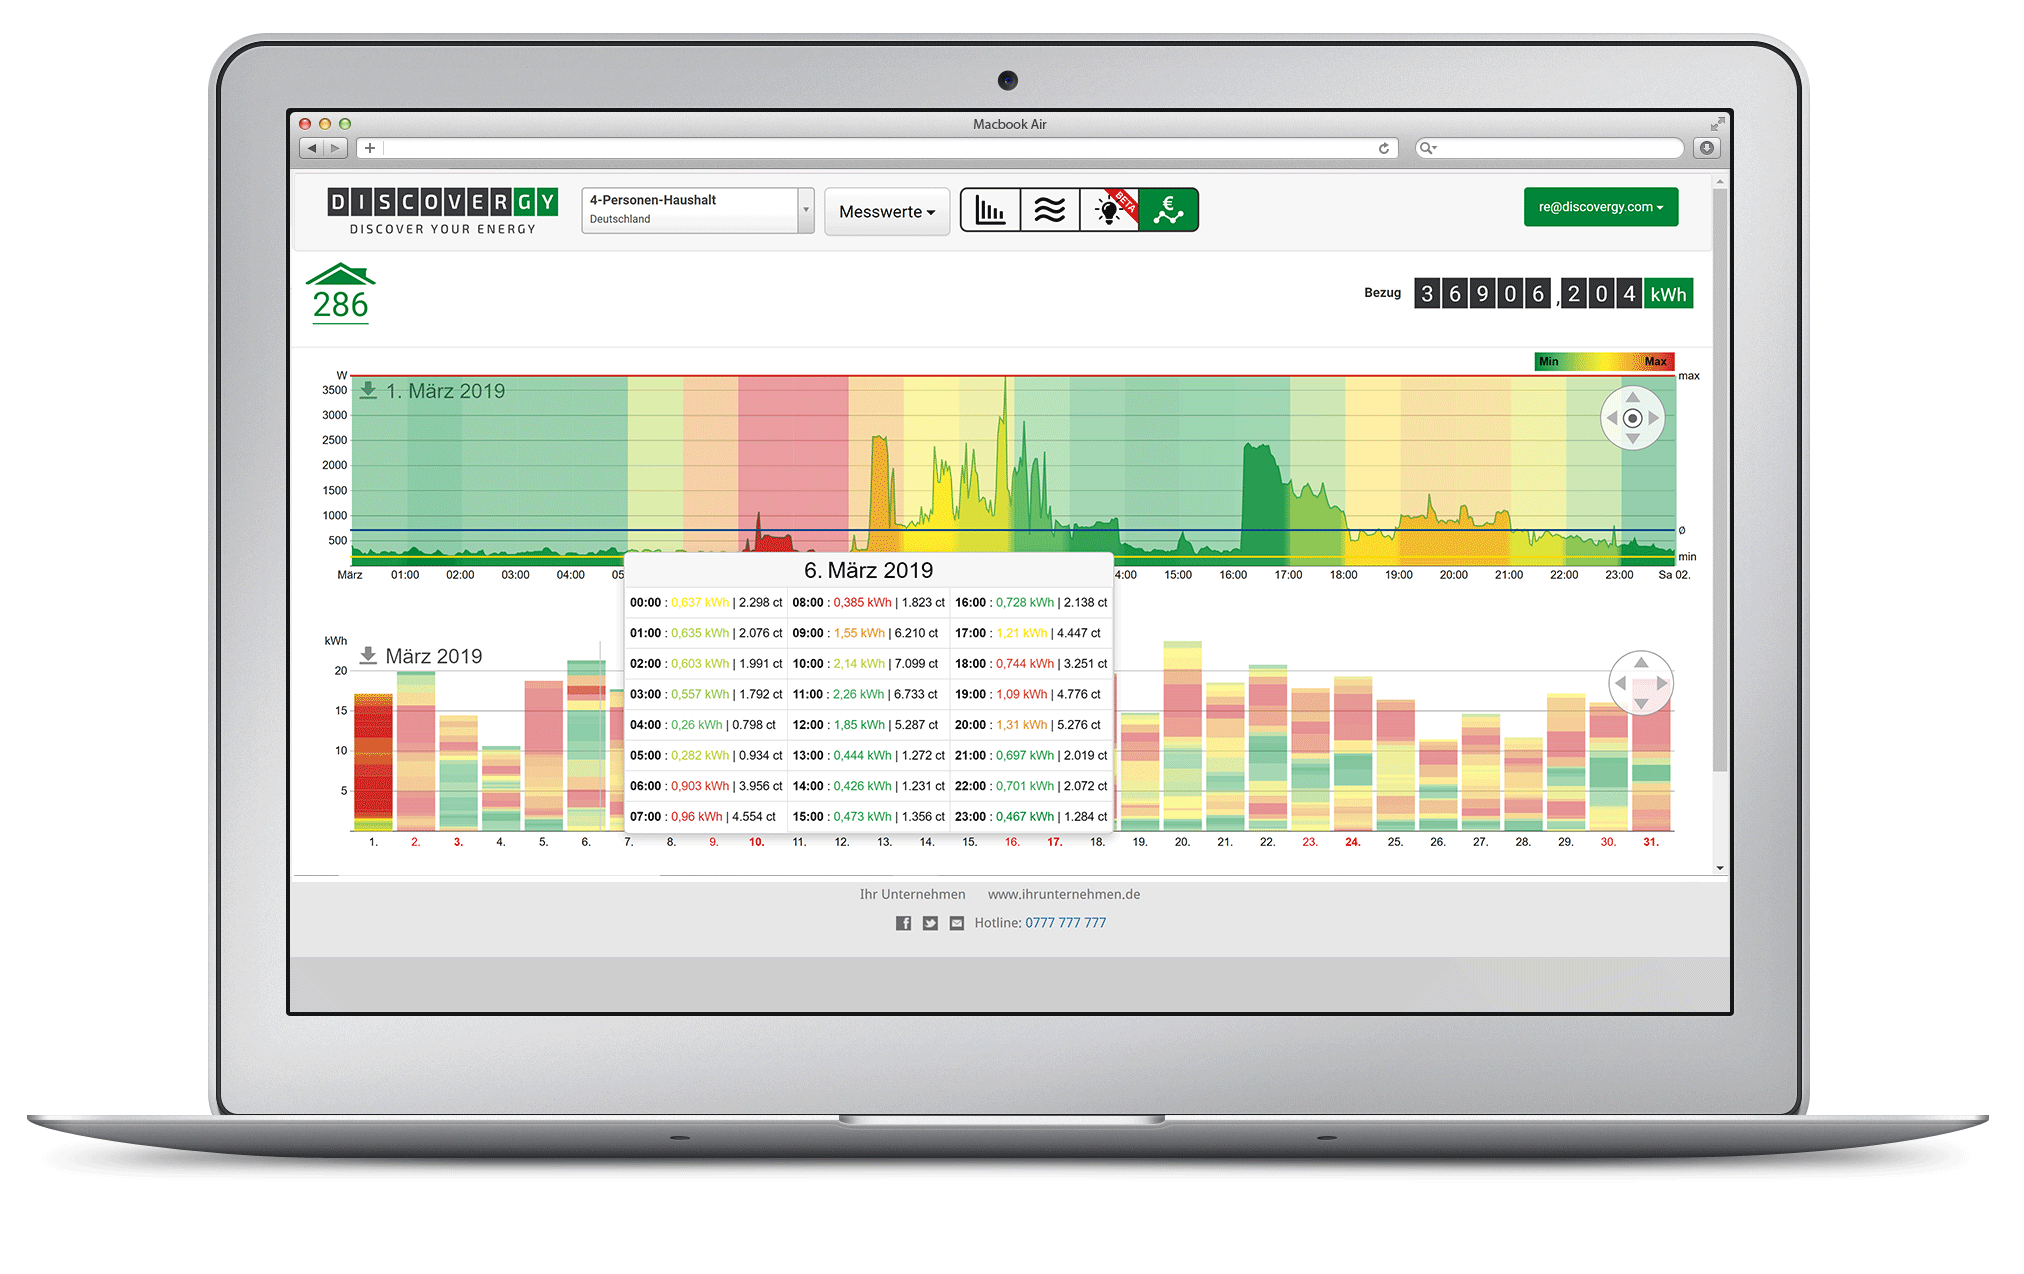This screenshot has width=2024, height=1274.
Task: Visit the www.ihrunternehmen.de link
Action: point(1063,894)
